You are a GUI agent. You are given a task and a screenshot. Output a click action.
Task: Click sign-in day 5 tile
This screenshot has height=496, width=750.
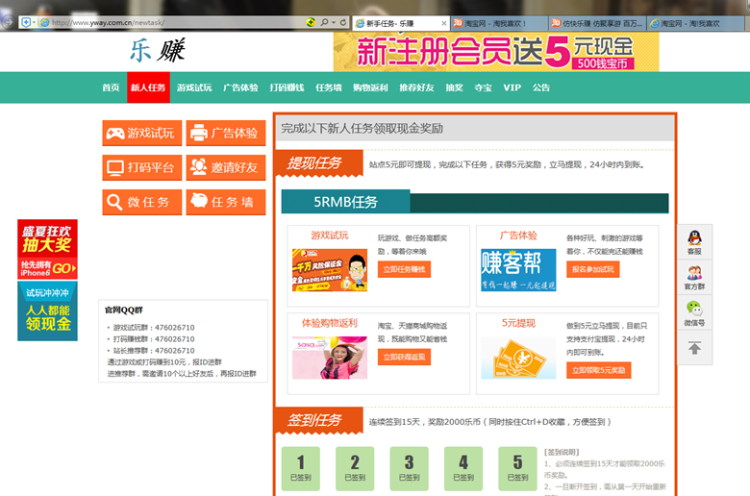point(518,469)
